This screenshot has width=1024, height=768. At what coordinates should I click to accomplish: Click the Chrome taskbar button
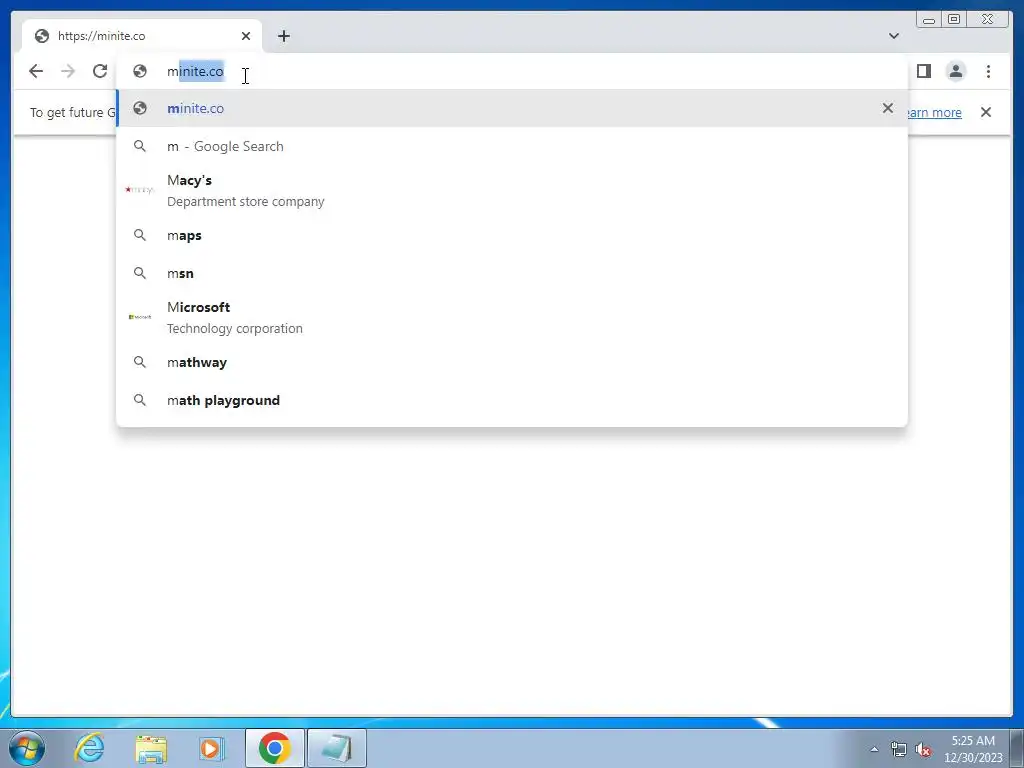click(x=275, y=748)
